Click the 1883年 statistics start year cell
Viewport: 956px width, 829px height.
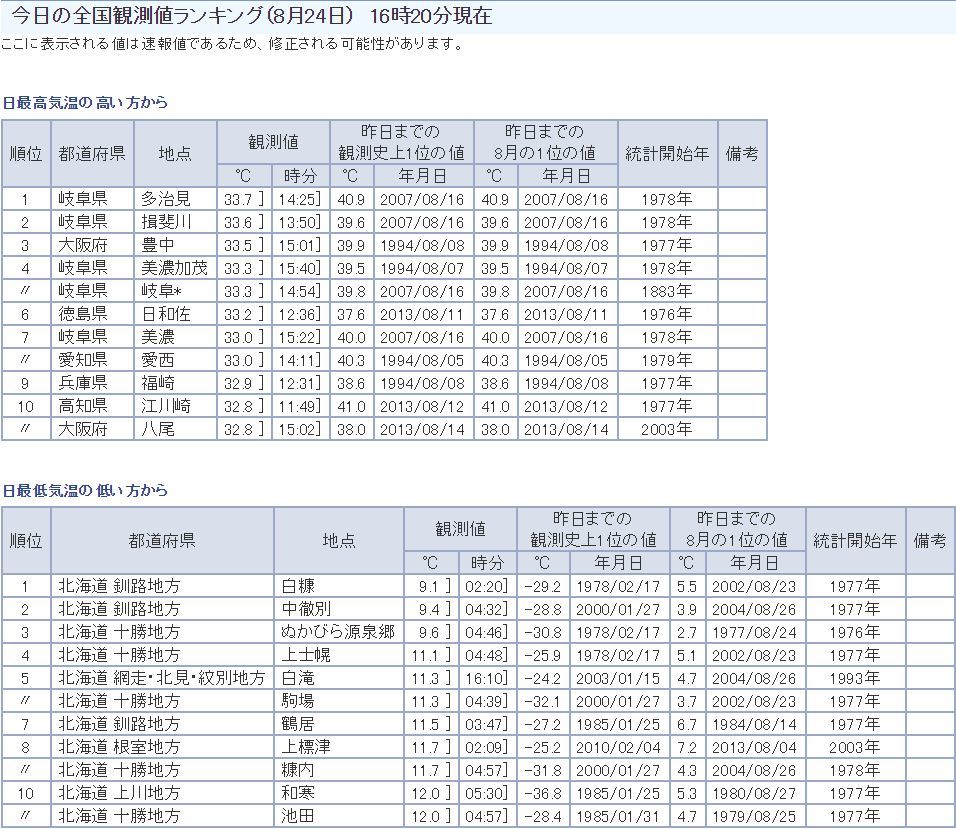667,291
